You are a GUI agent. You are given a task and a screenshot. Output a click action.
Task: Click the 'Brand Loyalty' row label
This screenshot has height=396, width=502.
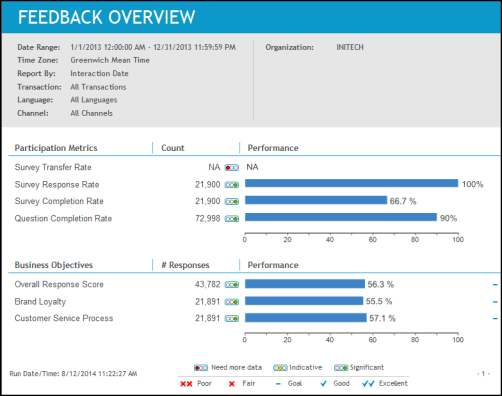point(40,302)
